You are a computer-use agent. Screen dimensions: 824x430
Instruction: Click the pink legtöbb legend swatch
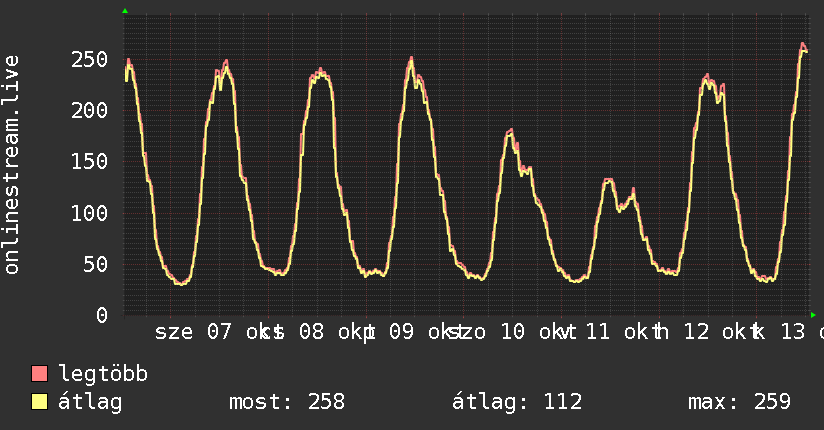point(39,373)
